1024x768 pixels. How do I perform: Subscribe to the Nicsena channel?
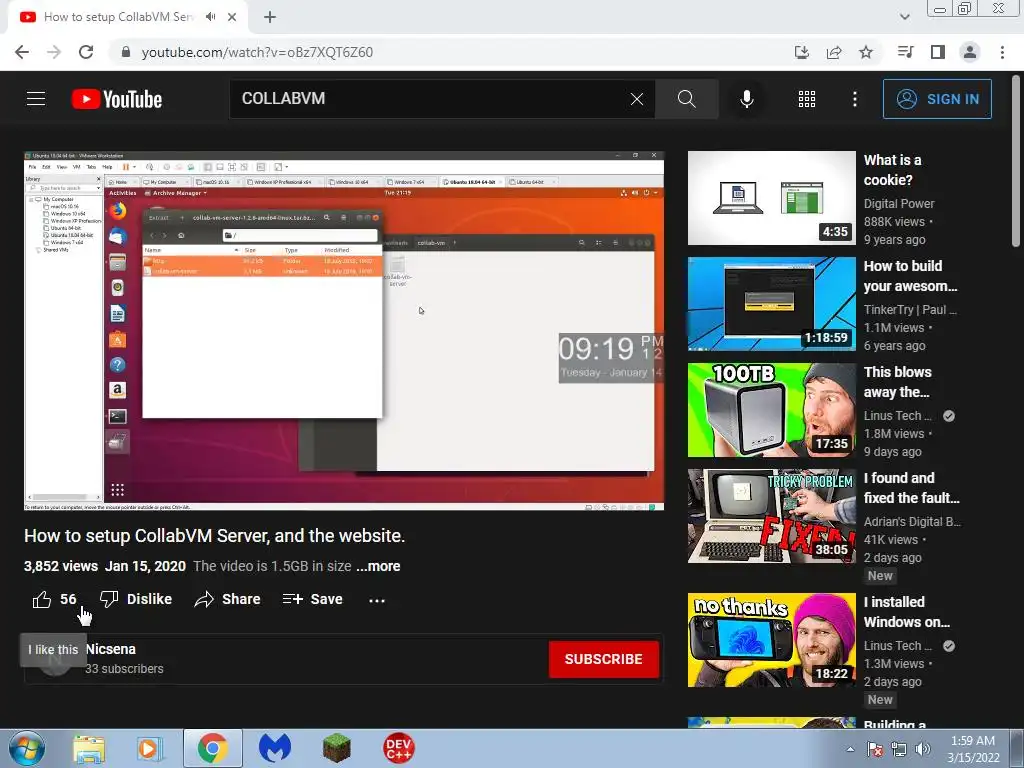point(603,659)
